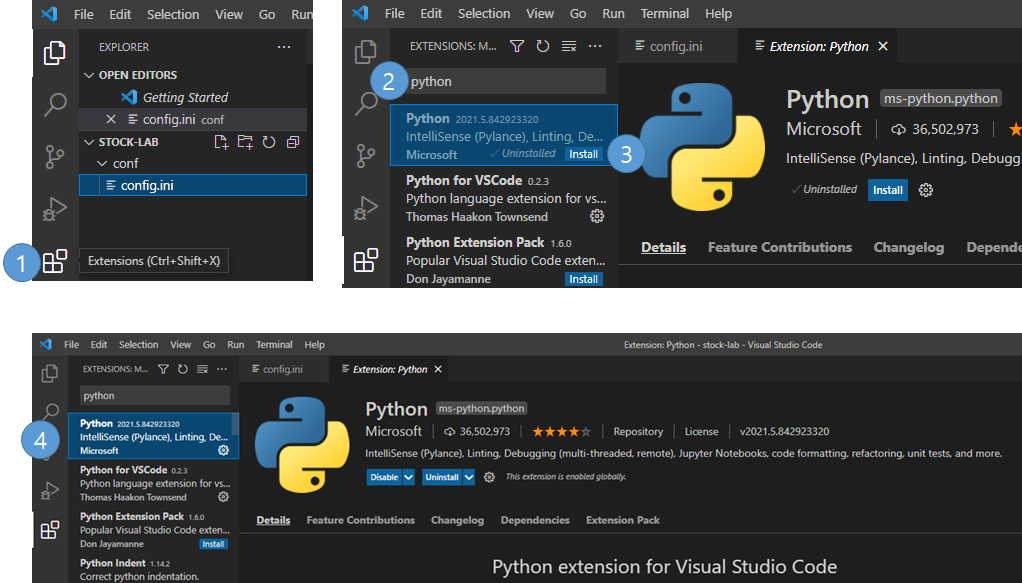Close config.ini in the OPEN EDITORS list

[x=111, y=119]
